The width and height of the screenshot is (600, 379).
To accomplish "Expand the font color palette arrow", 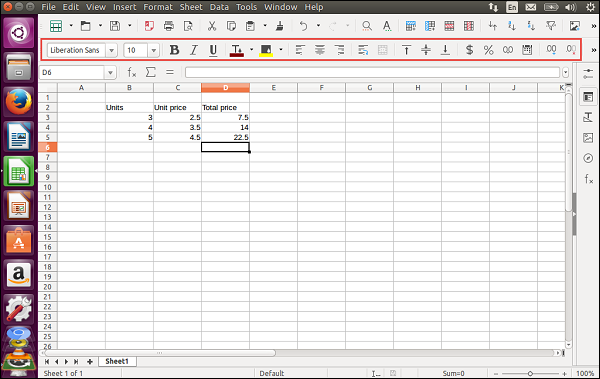I will [251, 49].
